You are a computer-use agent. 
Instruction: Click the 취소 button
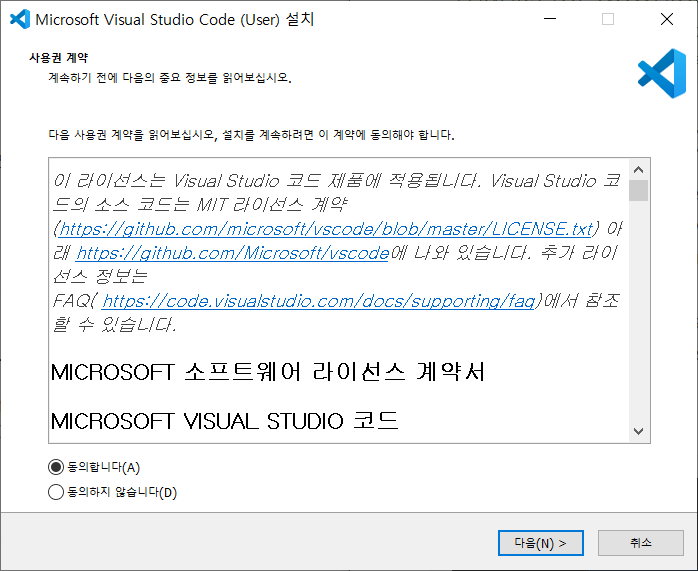point(641,543)
